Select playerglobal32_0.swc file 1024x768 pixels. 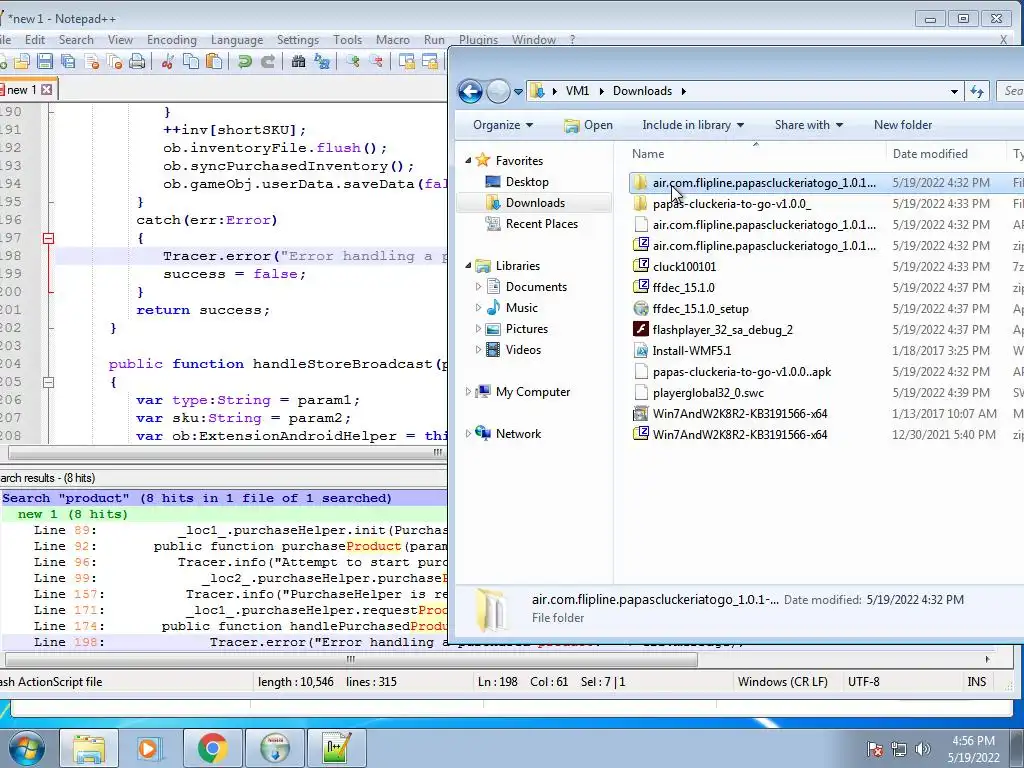pos(708,392)
